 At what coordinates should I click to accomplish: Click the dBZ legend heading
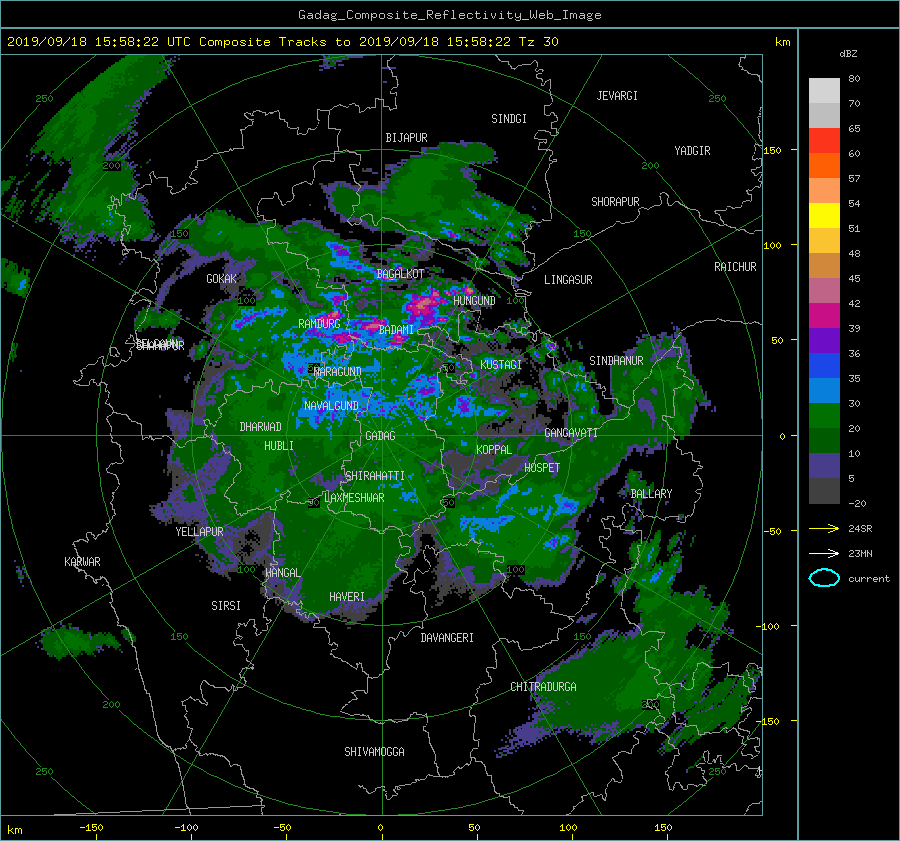[848, 53]
